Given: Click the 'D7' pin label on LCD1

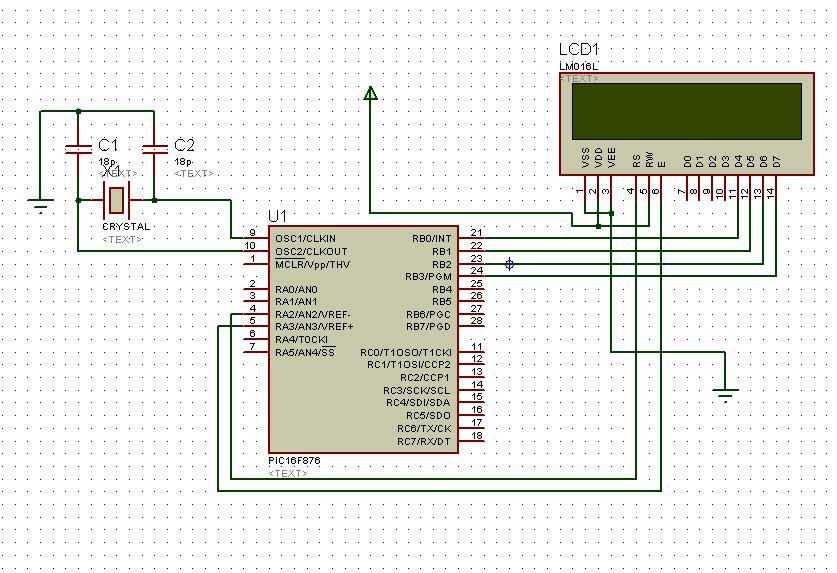Looking at the screenshot, I should [x=777, y=161].
